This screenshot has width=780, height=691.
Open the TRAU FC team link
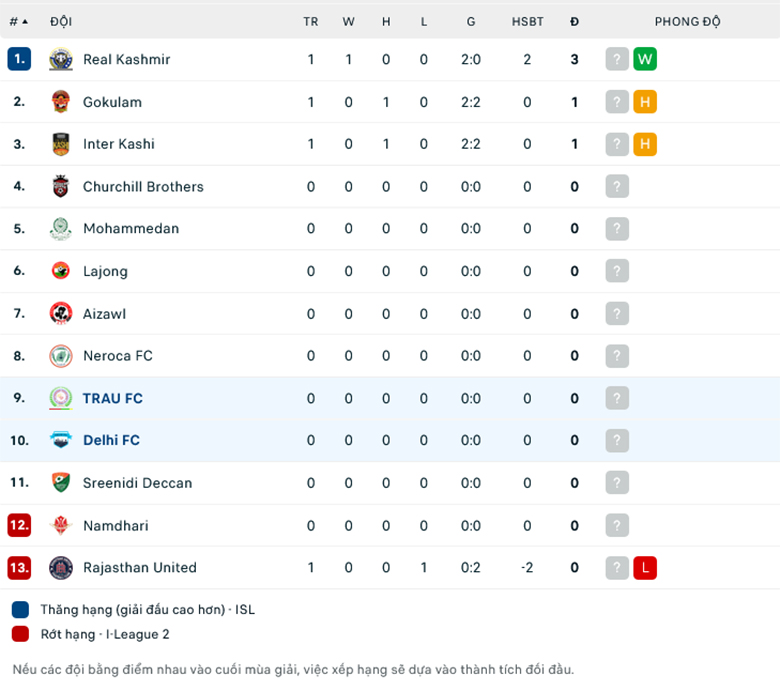113,398
